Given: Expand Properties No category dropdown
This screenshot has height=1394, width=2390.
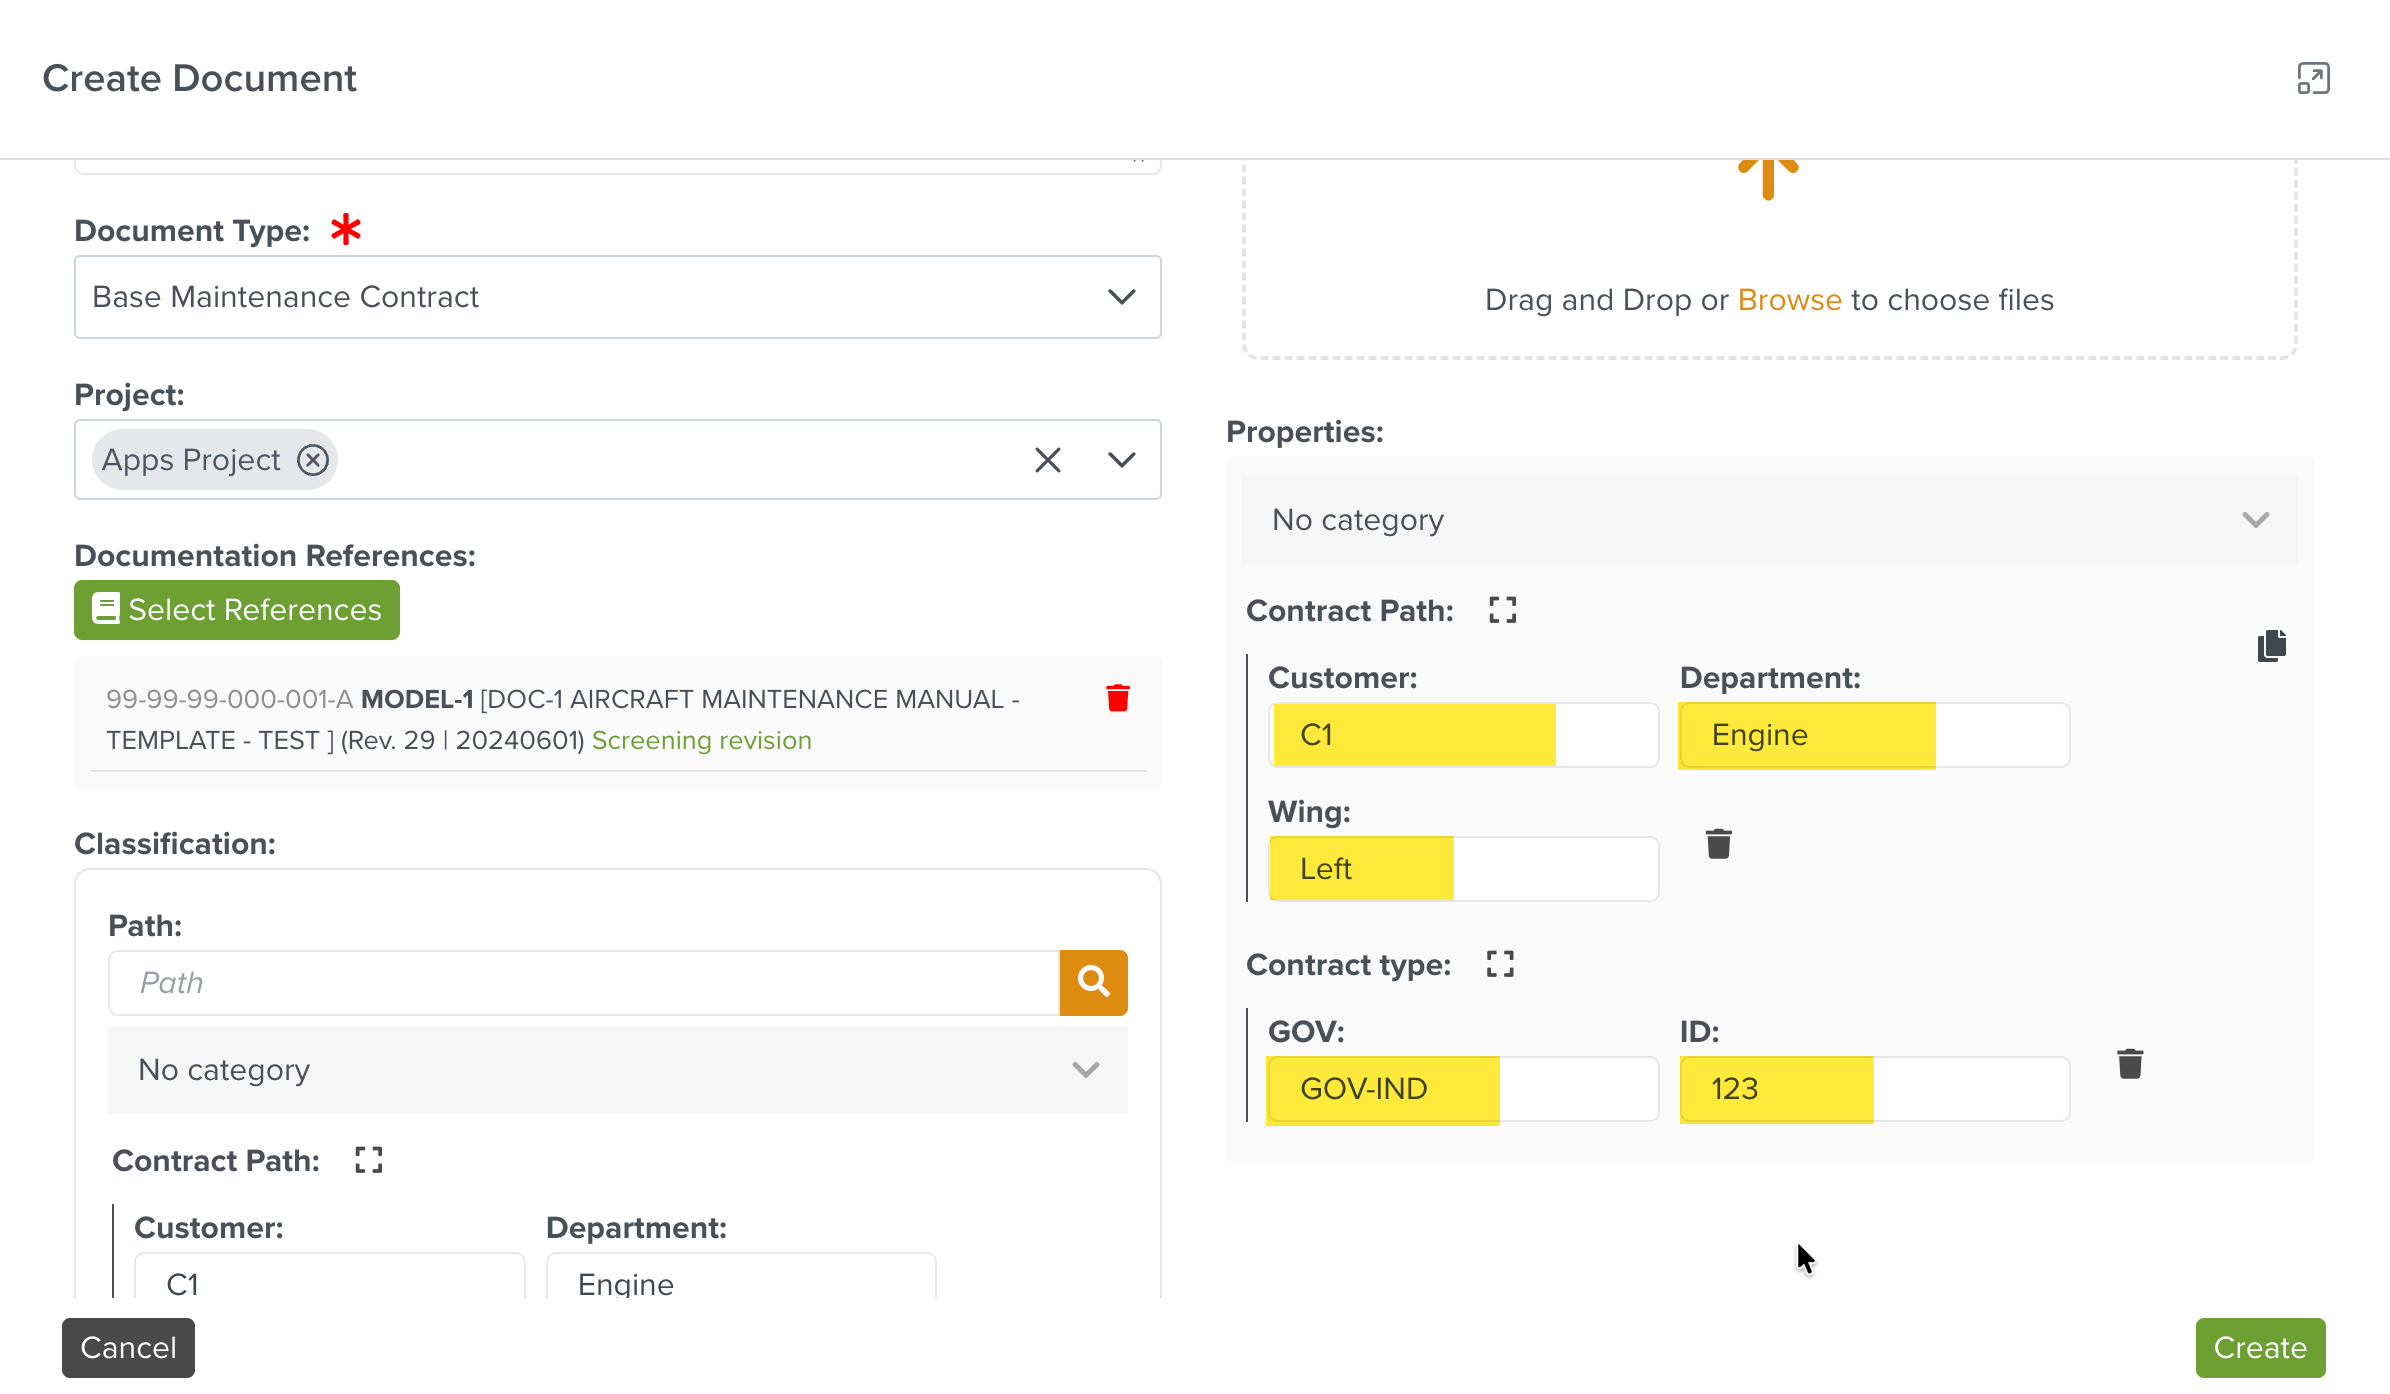Looking at the screenshot, I should pyautogui.click(x=2255, y=520).
